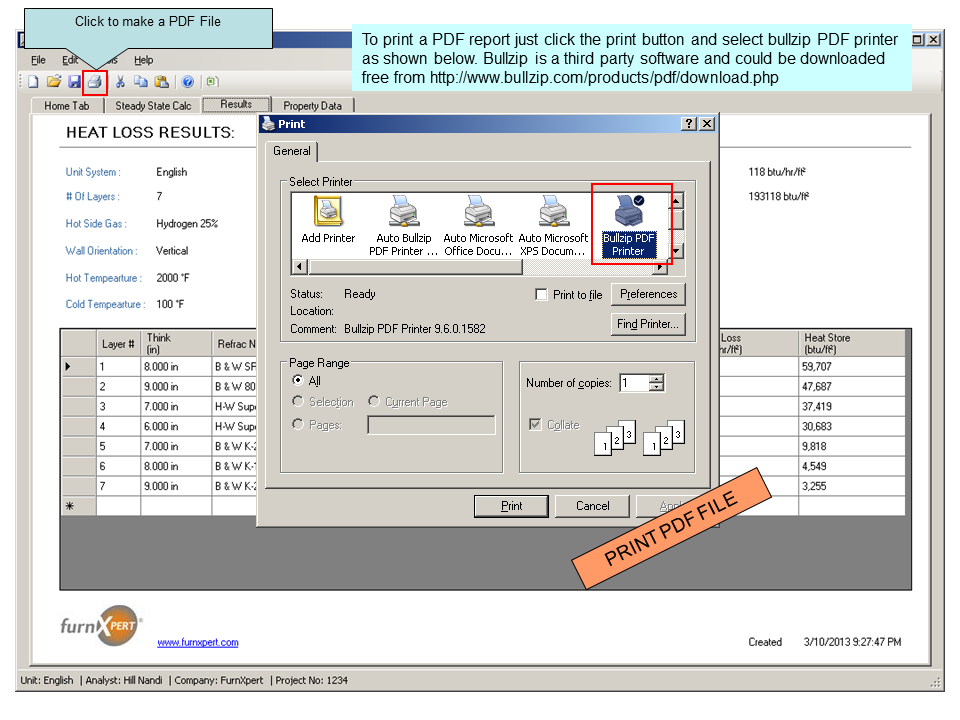960x720 pixels.
Task: Click the printer list down scroll arrow
Action: (676, 251)
